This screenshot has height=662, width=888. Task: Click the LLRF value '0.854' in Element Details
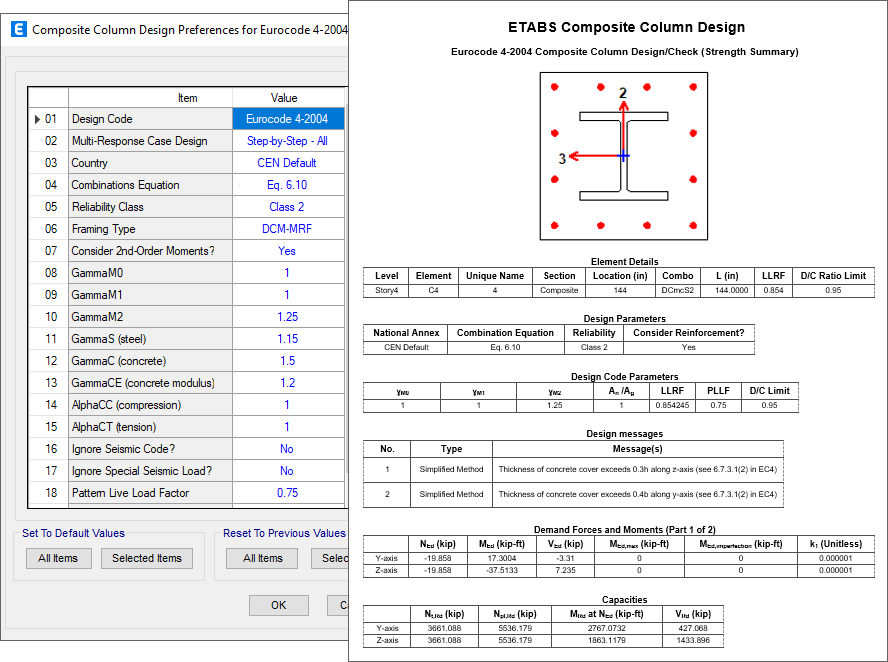click(x=773, y=291)
